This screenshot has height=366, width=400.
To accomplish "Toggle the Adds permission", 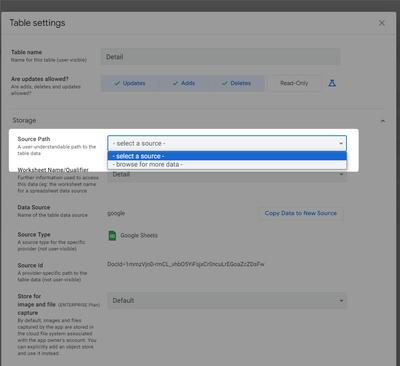I will [x=184, y=83].
